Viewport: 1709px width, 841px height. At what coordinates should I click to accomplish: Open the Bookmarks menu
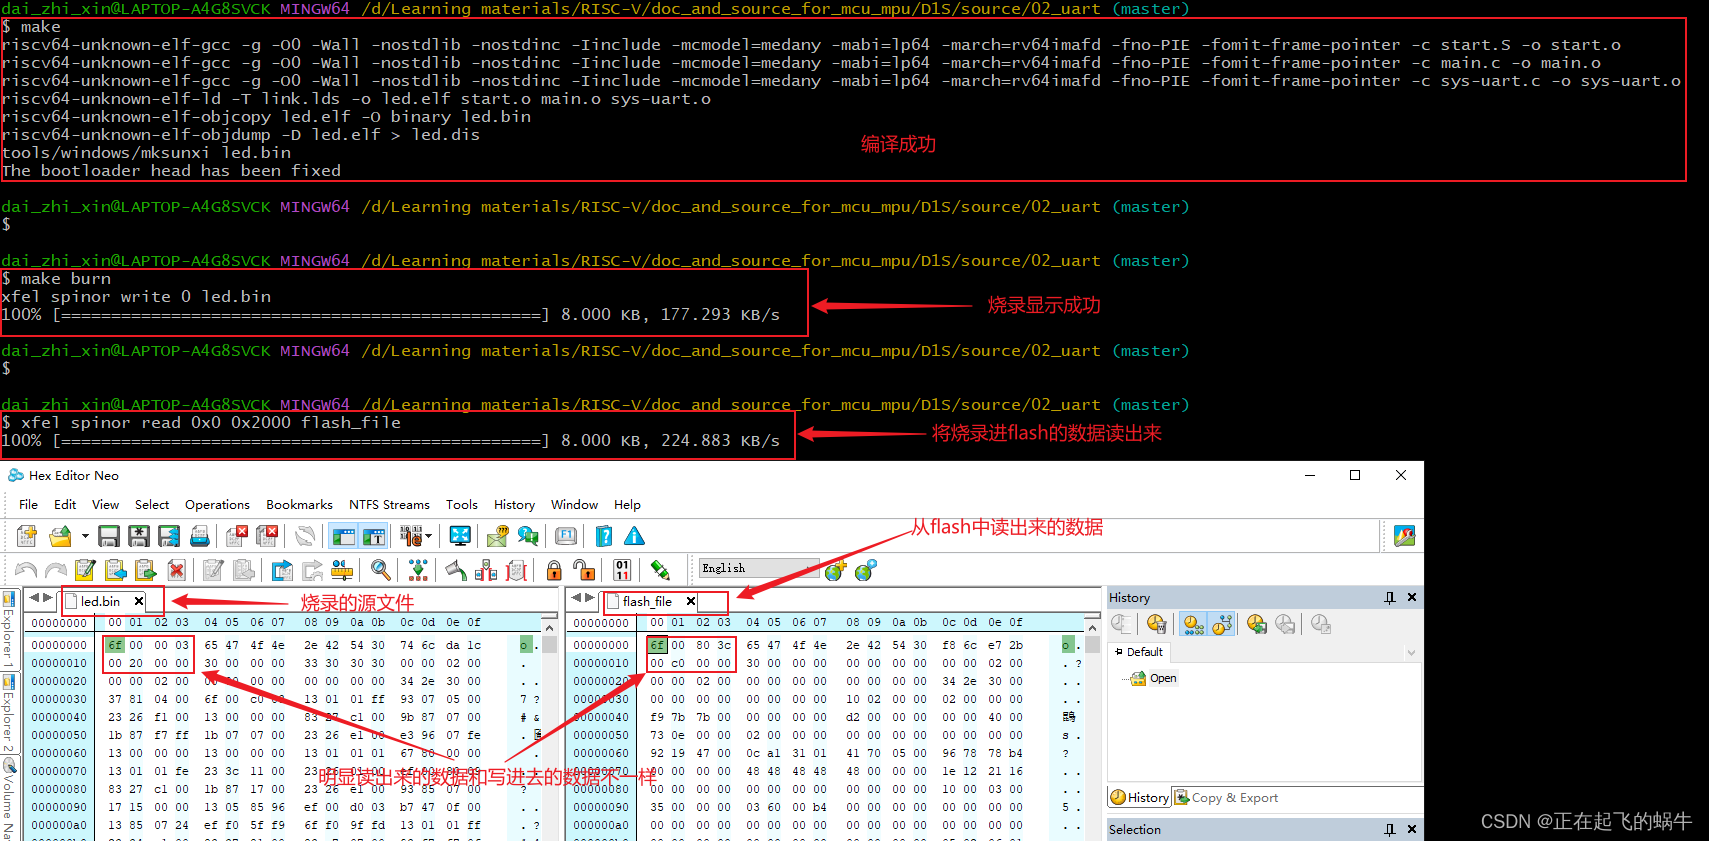coord(299,505)
